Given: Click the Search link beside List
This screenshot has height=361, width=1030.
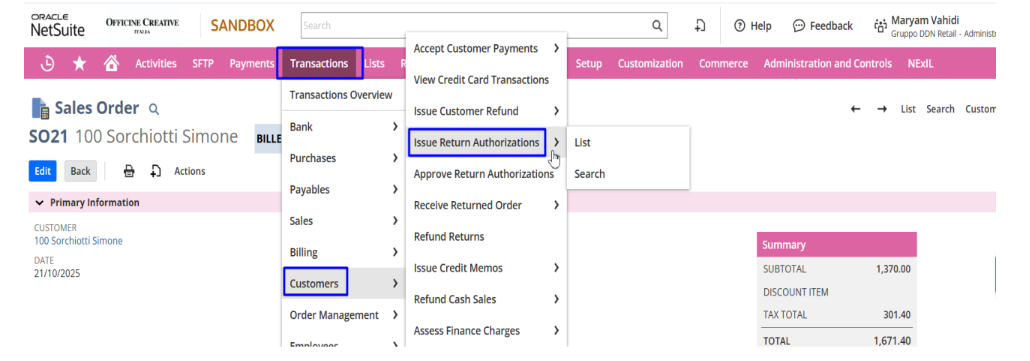Looking at the screenshot, I should [x=940, y=109].
